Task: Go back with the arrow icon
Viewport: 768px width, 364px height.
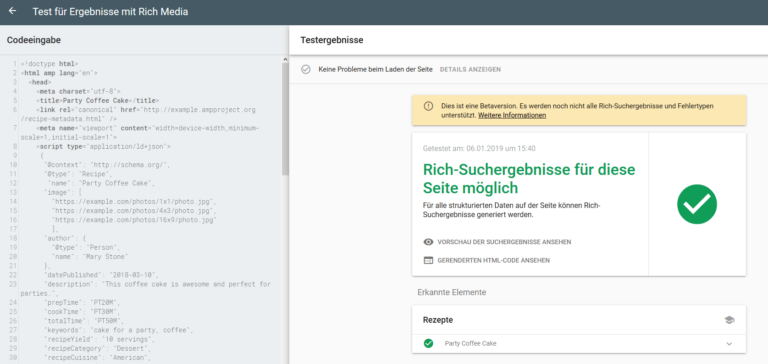Action: tap(12, 11)
